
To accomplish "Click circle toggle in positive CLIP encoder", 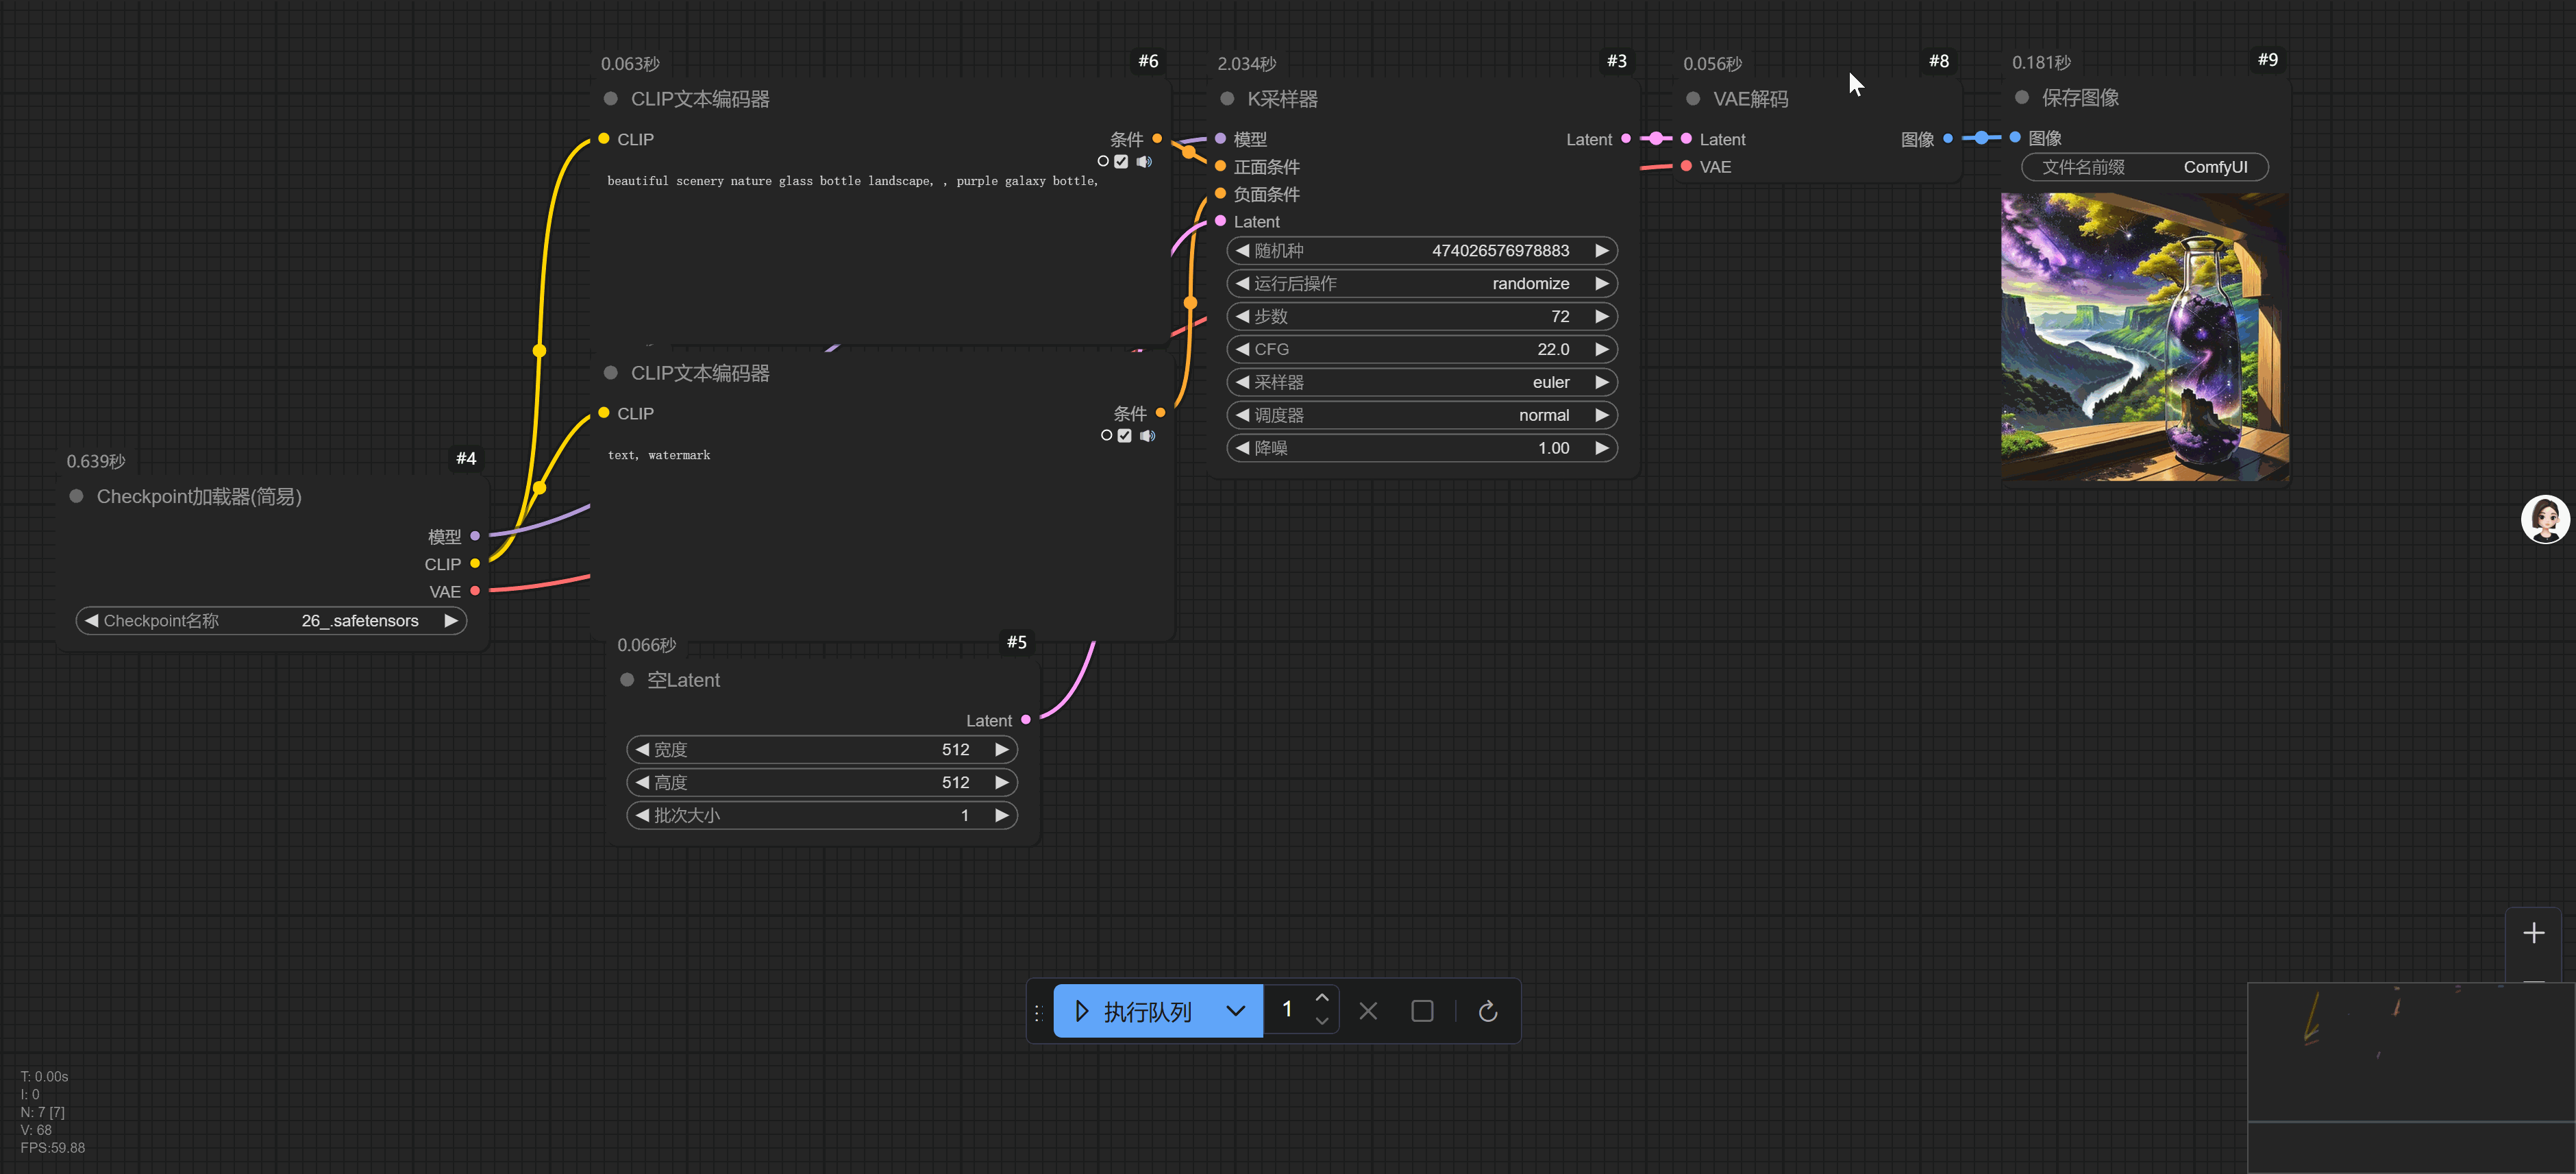I will pos(1103,161).
